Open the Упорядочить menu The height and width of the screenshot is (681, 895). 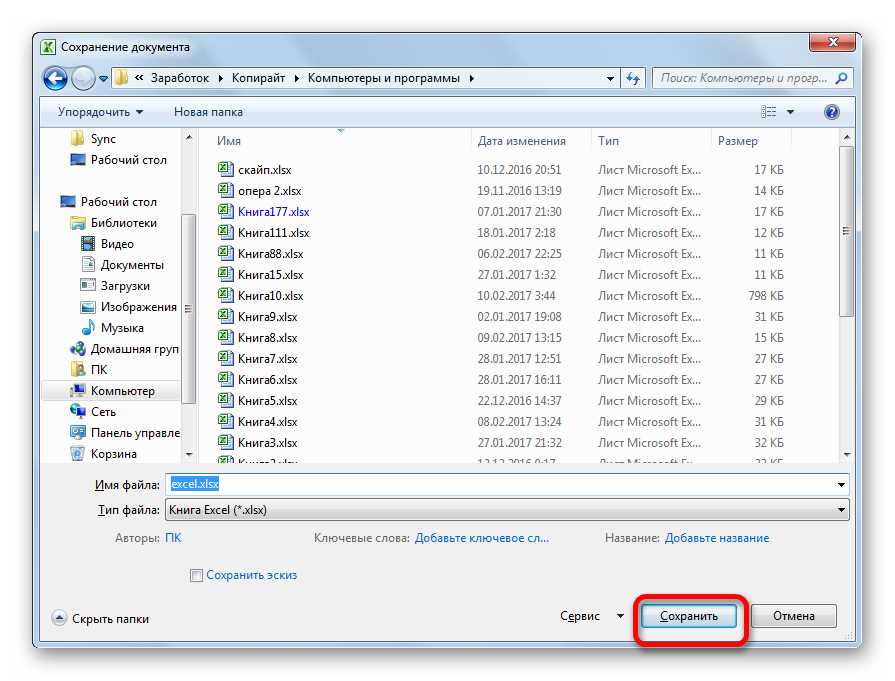click(100, 112)
